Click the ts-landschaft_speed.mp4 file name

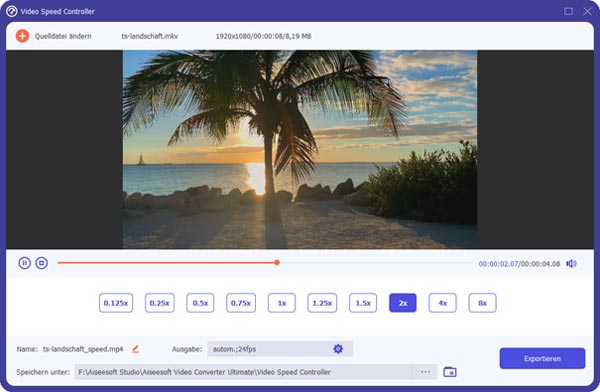pyautogui.click(x=83, y=349)
